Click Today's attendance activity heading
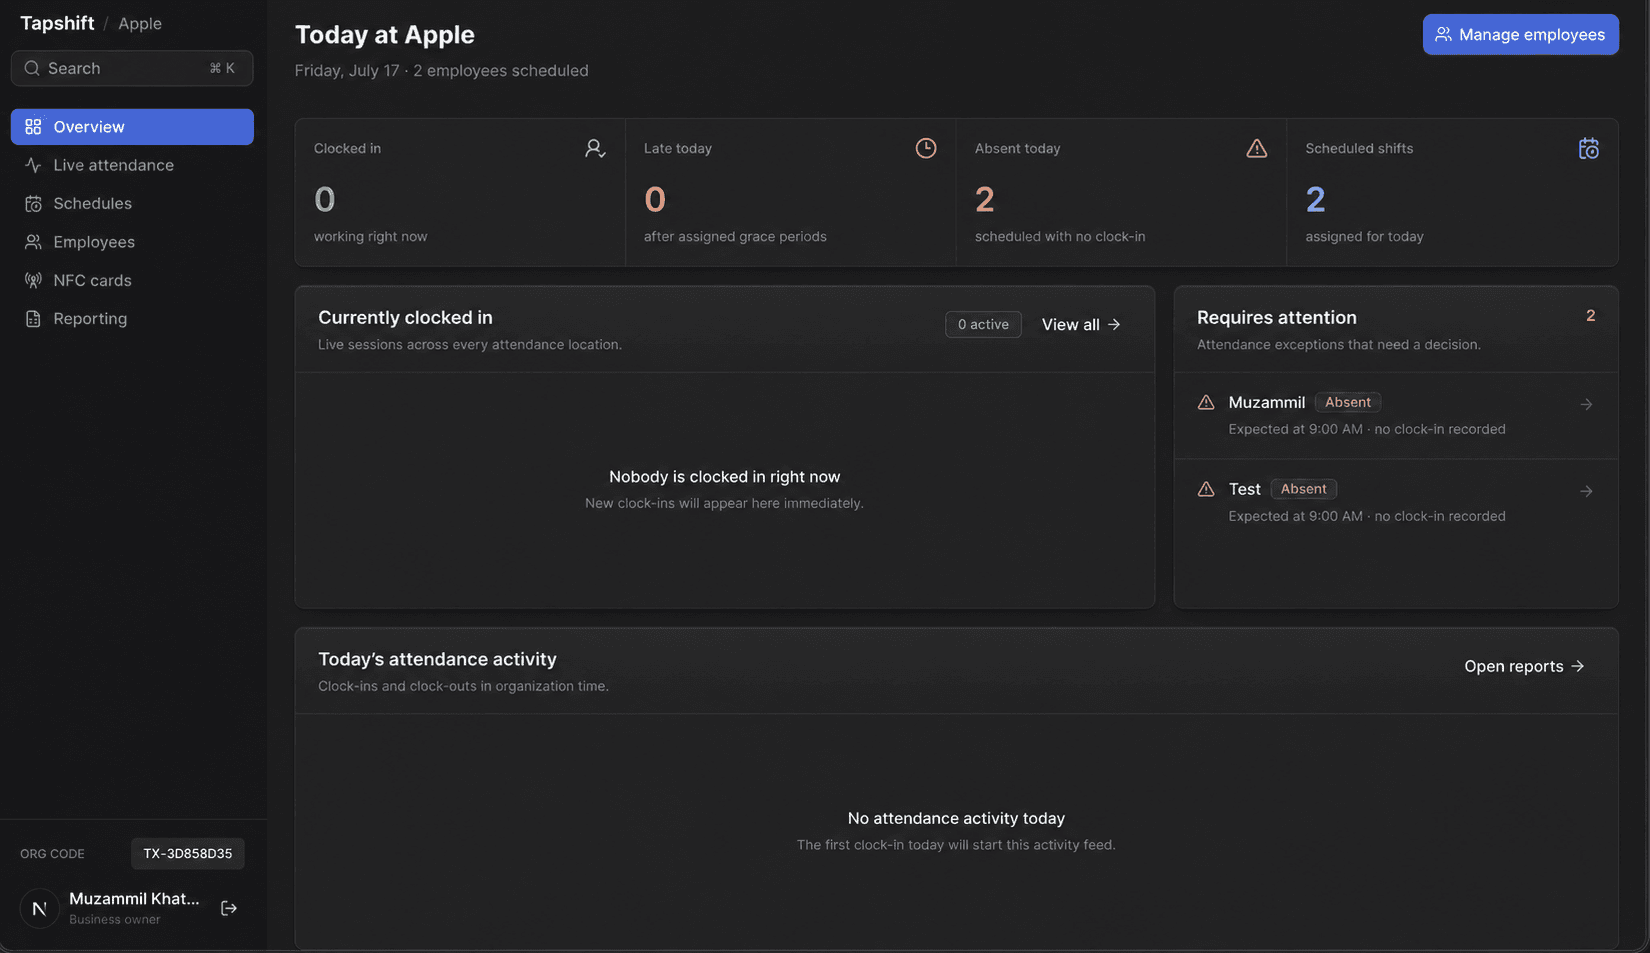Viewport: 1650px width, 953px height. click(437, 659)
